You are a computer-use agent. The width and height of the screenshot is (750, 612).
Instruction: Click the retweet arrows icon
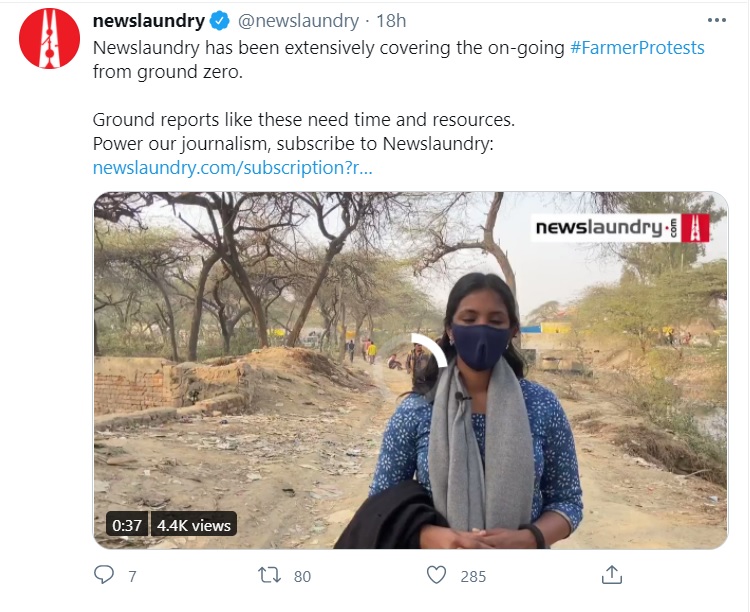(269, 574)
